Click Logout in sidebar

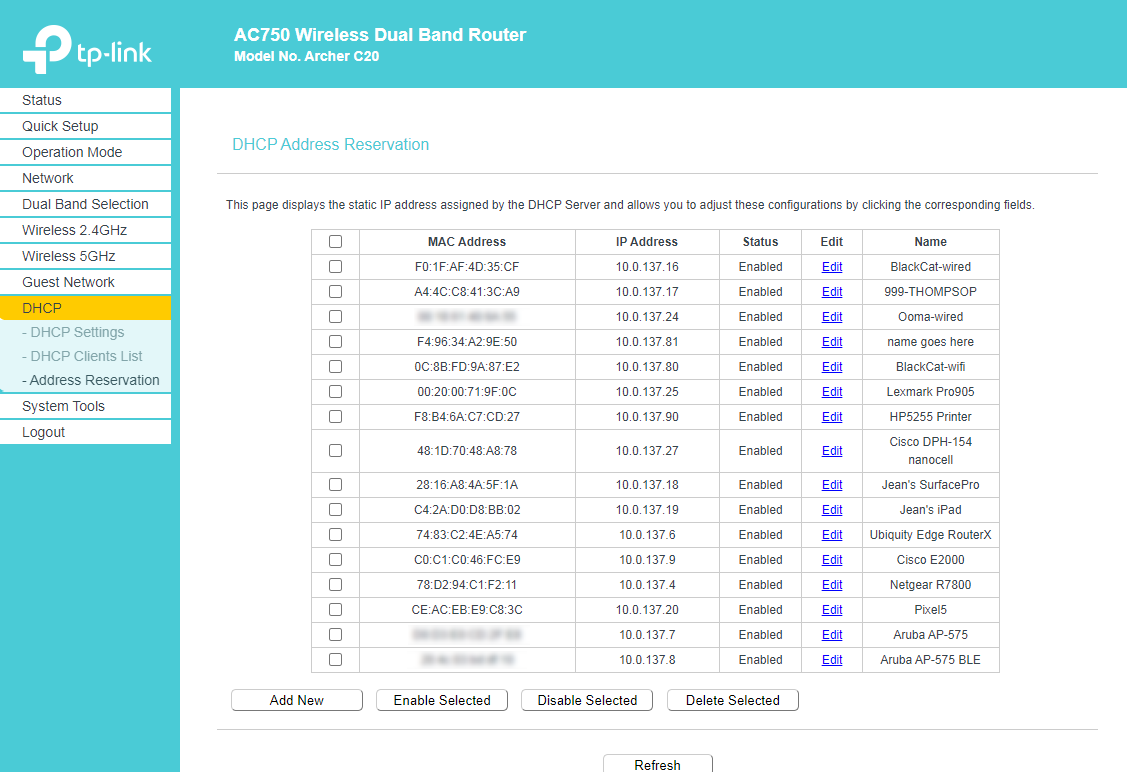pyautogui.click(x=86, y=432)
